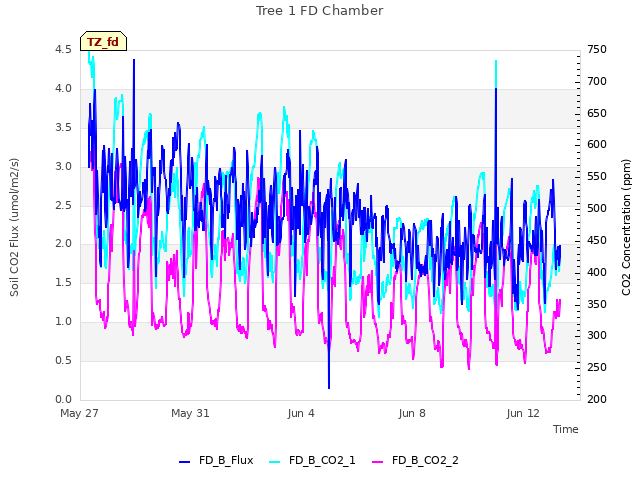
Task: Click the 1.5 left axis tick label
Action: click(x=63, y=282)
